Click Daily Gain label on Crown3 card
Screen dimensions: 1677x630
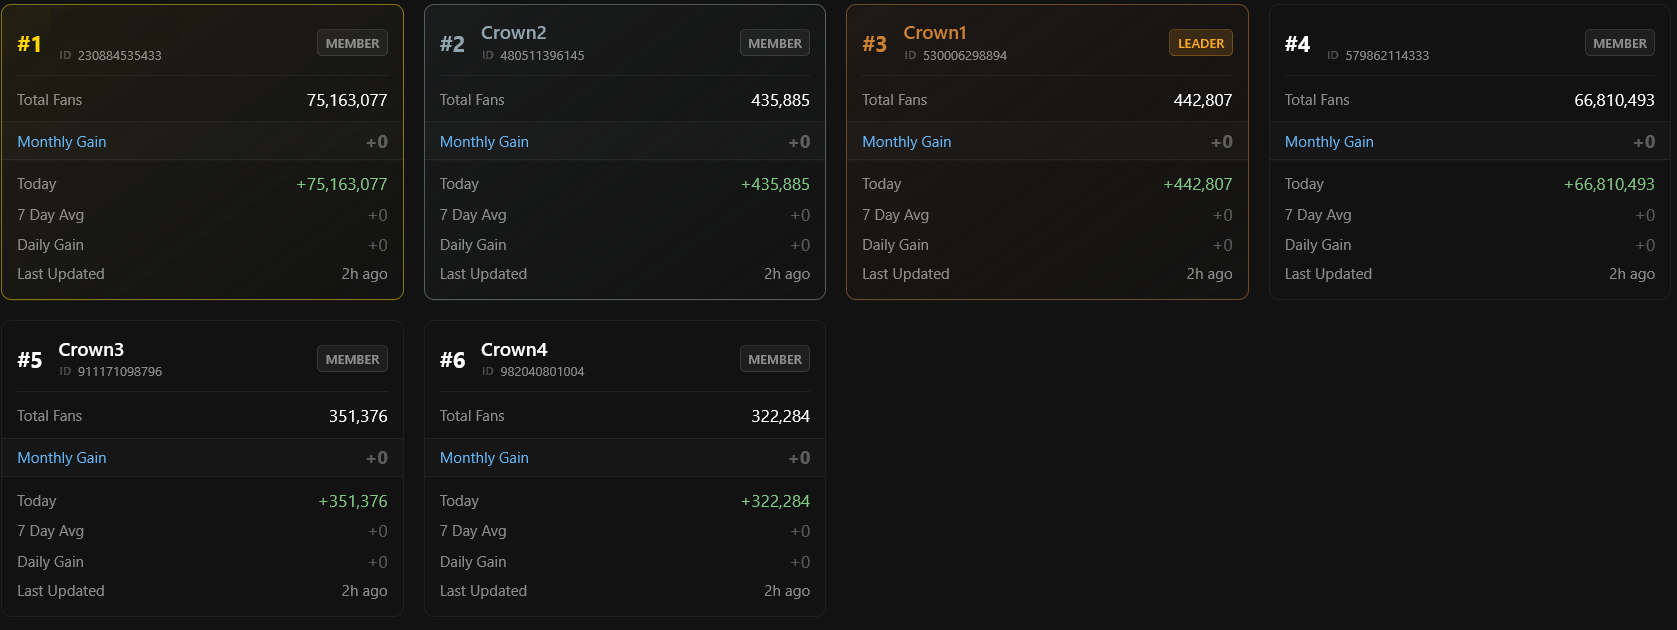click(x=50, y=562)
